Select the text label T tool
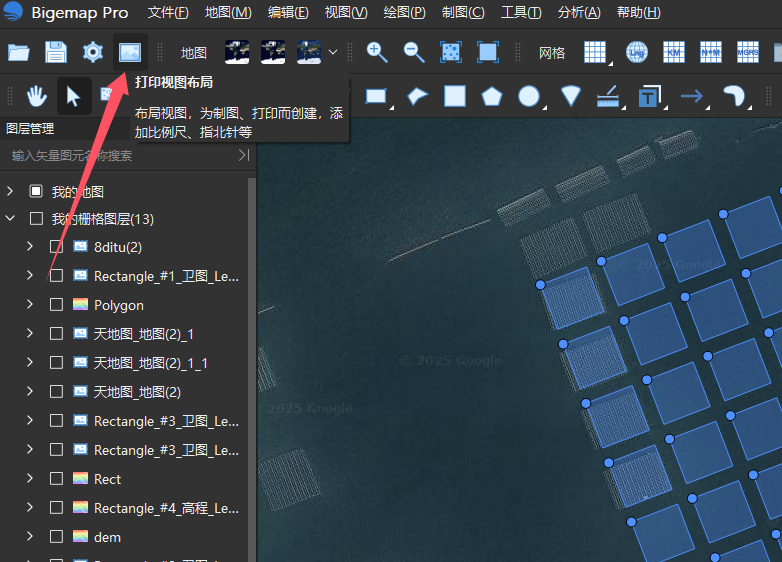 click(x=648, y=96)
